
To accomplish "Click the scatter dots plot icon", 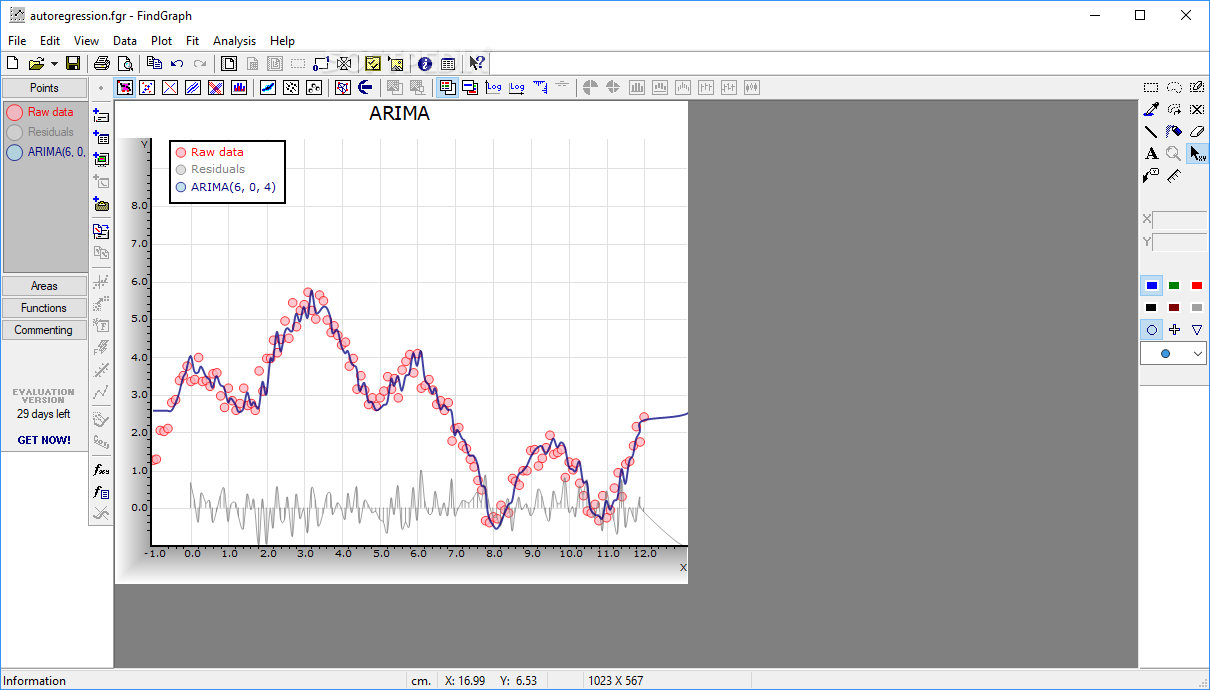I will pyautogui.click(x=291, y=87).
